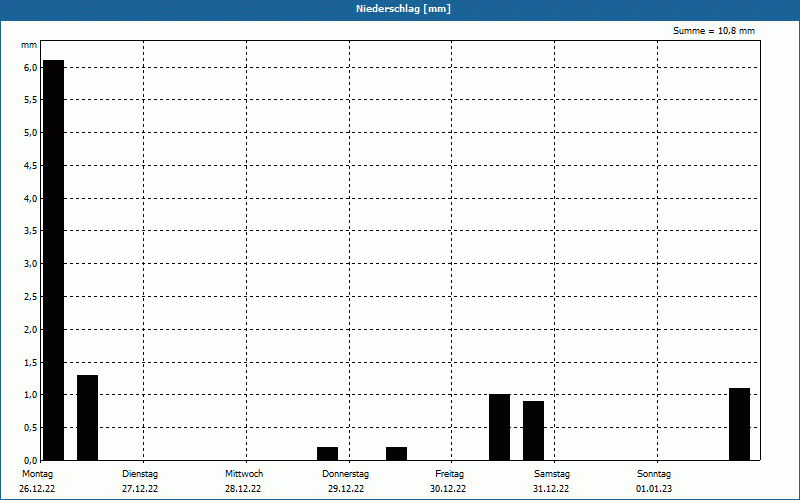Image resolution: width=800 pixels, height=500 pixels.
Task: Click the small bar between Donnerstag and Freitag
Action: coord(396,454)
